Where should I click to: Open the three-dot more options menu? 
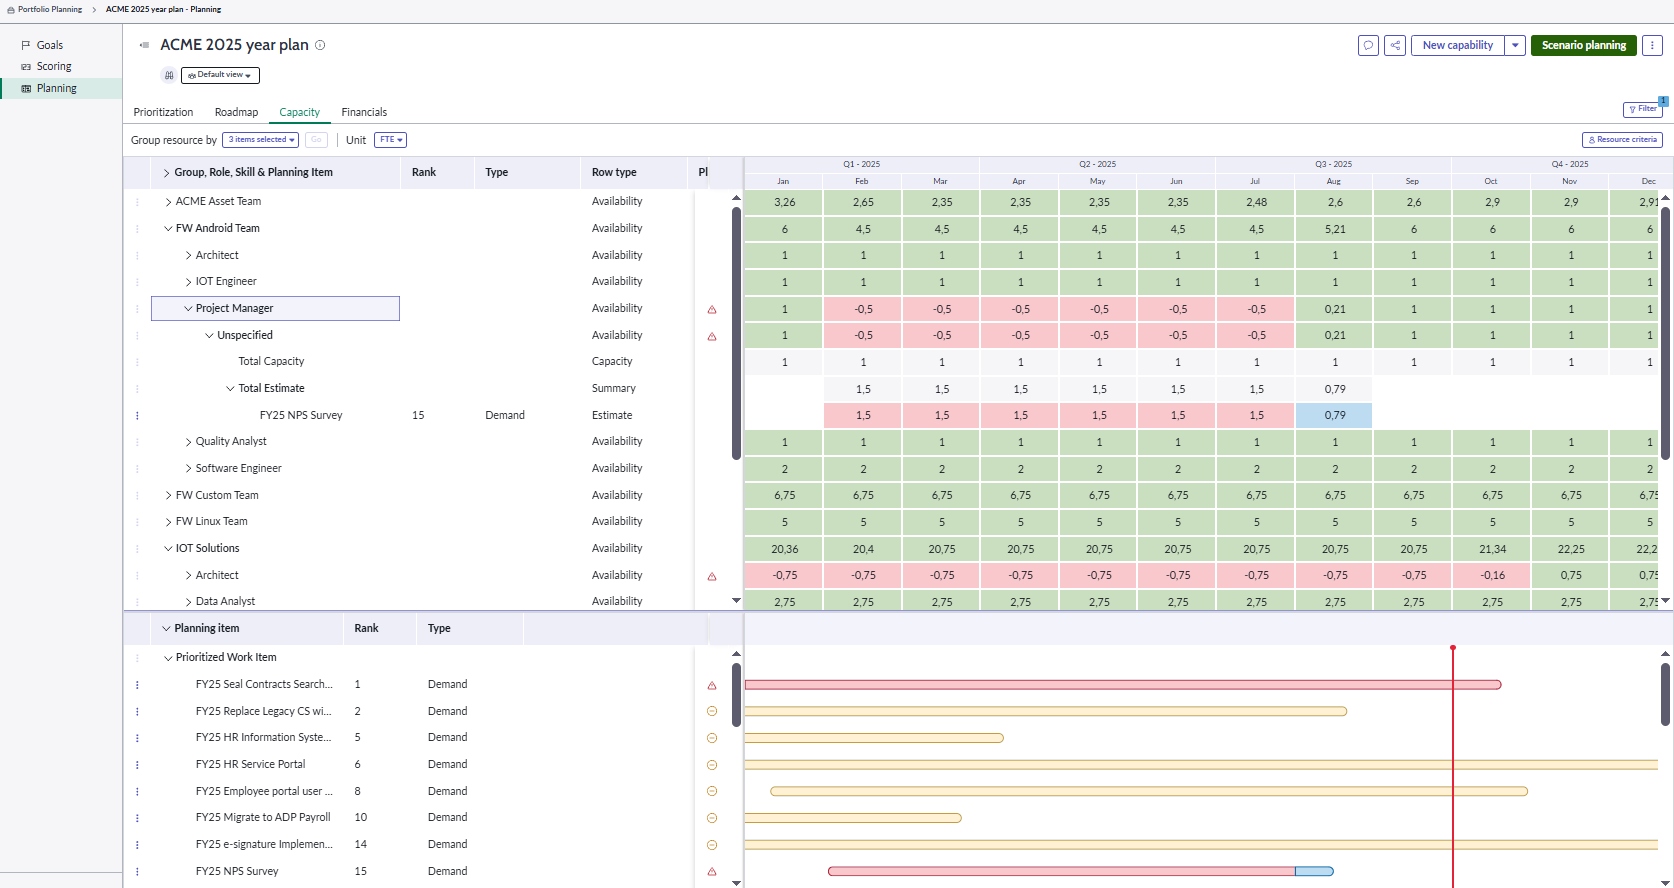[1652, 45]
